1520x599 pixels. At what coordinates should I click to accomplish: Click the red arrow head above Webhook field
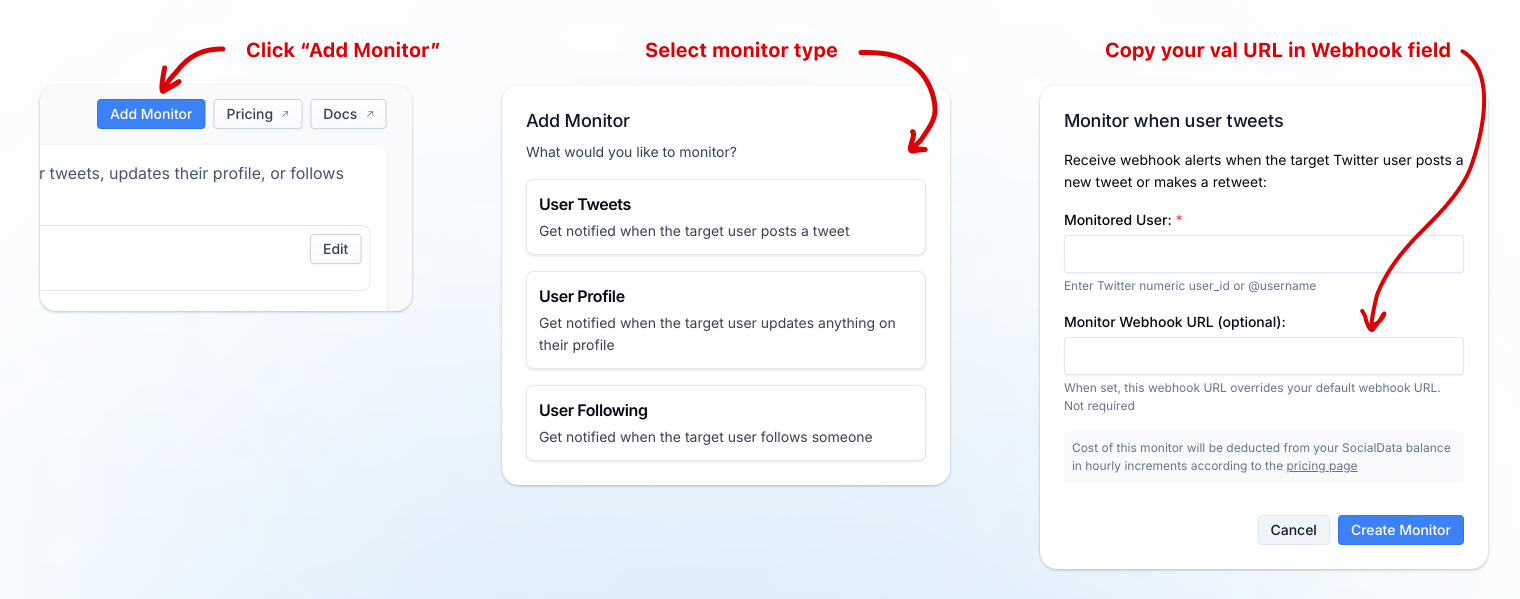pyautogui.click(x=1374, y=318)
